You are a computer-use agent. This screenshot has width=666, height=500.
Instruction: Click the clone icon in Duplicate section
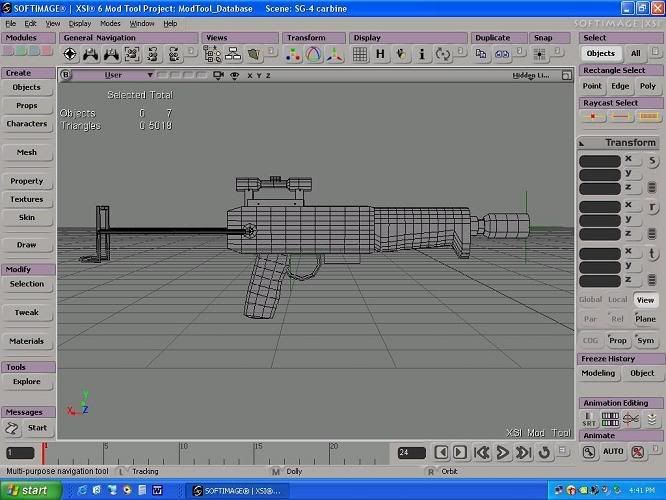coord(502,54)
